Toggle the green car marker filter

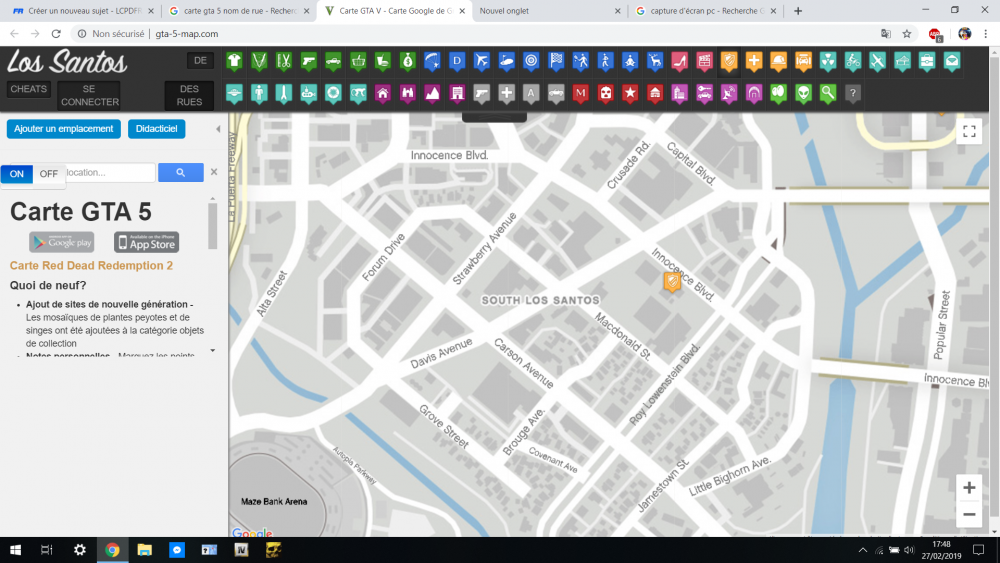(x=333, y=62)
